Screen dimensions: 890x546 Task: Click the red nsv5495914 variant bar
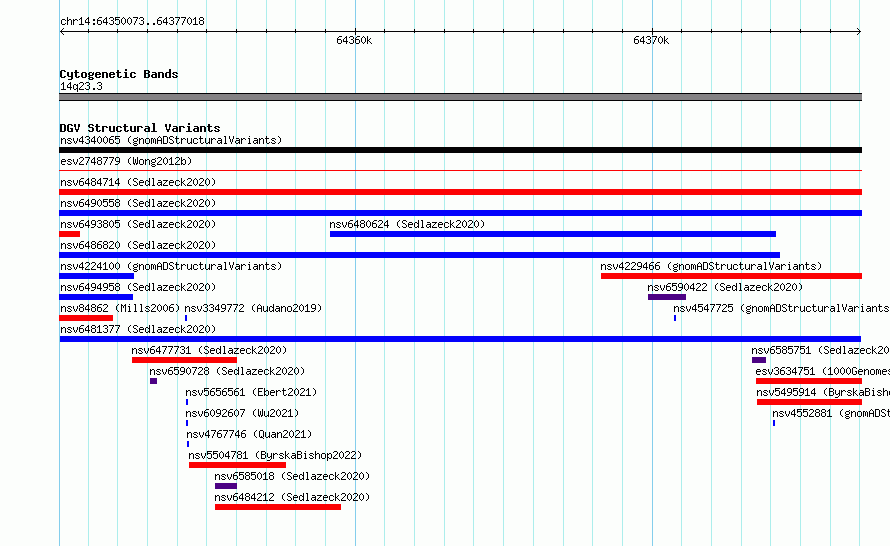click(809, 402)
